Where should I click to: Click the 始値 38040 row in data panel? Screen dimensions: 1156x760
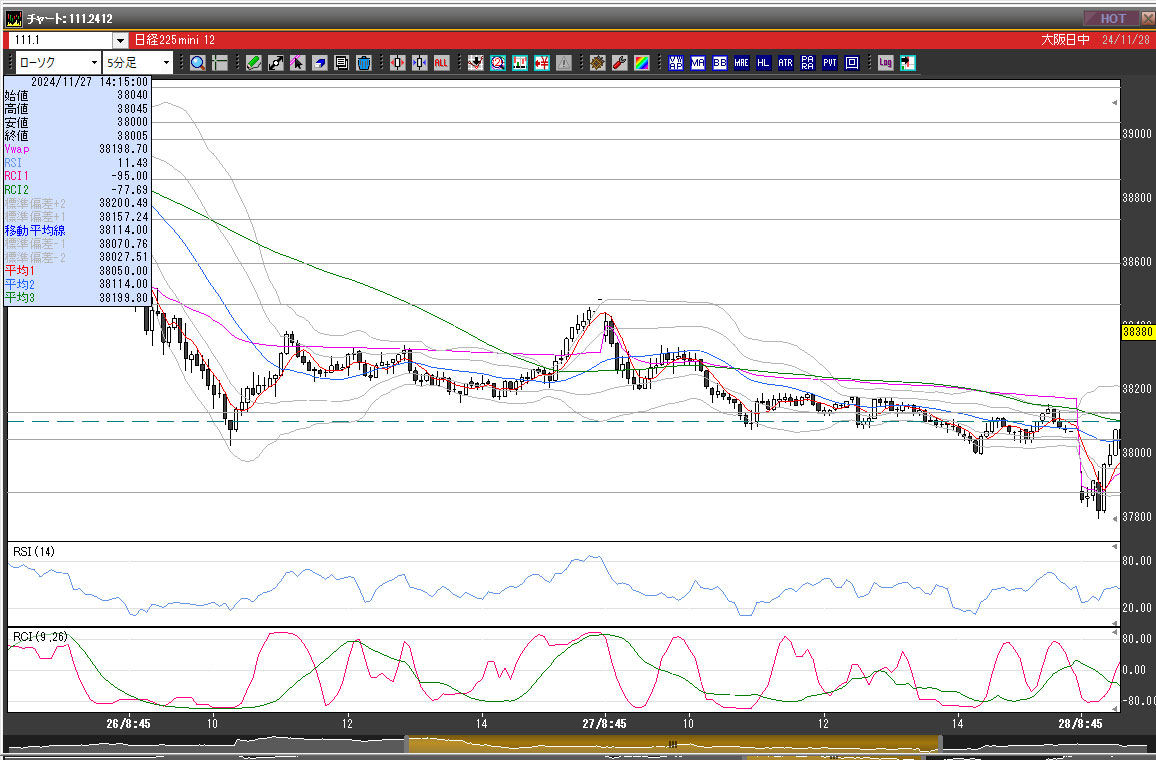point(76,95)
